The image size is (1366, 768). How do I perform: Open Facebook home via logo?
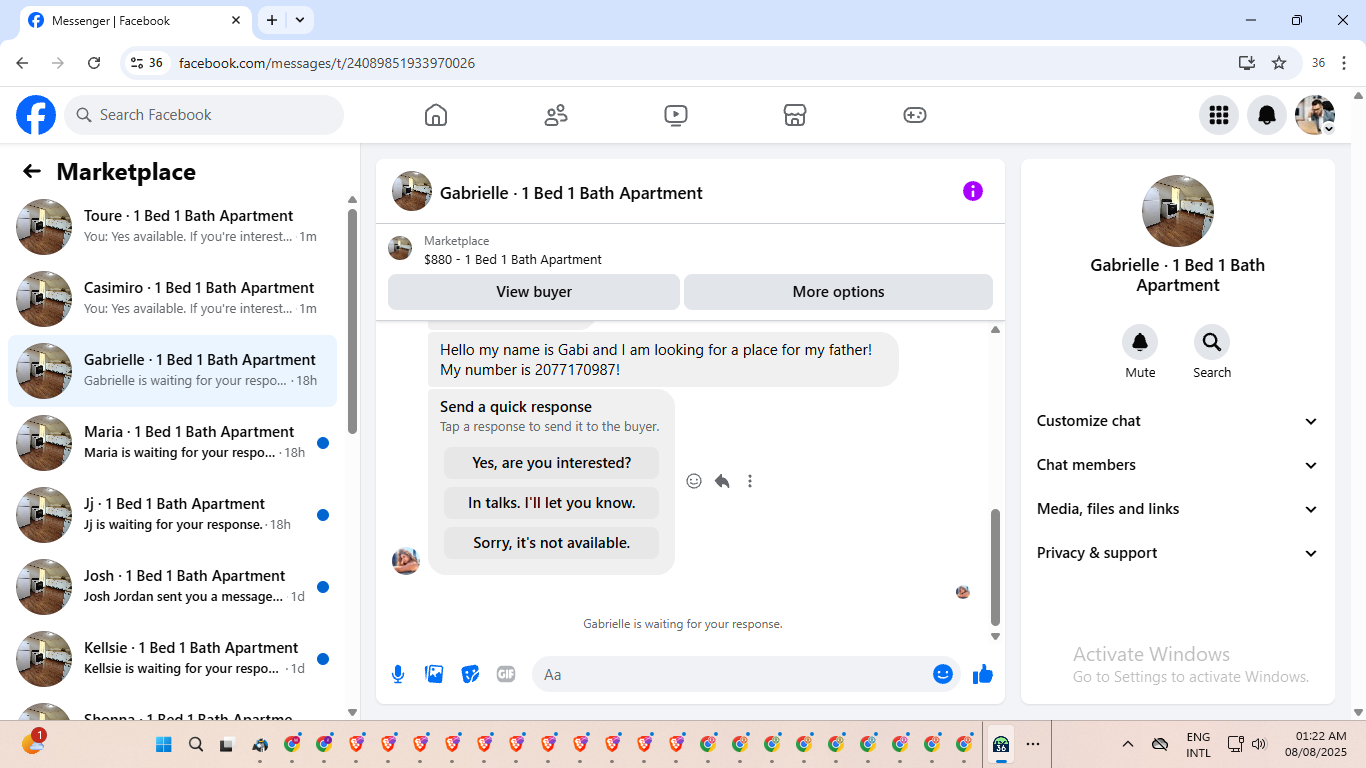coord(36,115)
